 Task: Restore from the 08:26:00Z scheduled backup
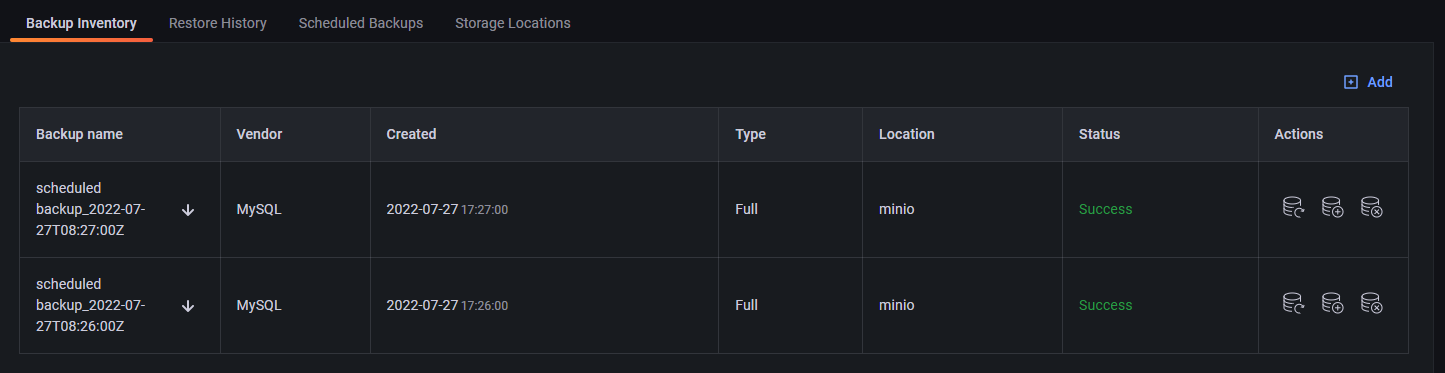(x=1294, y=303)
